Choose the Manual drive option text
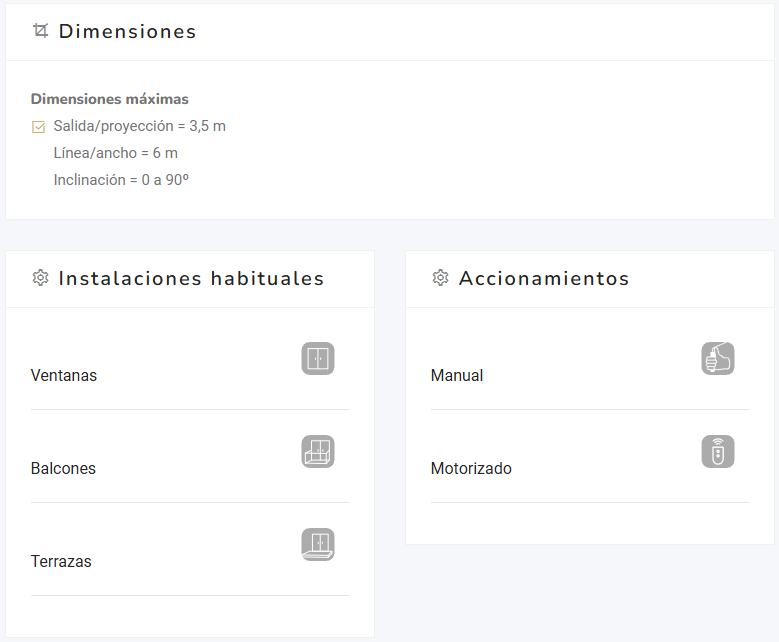 [457, 376]
